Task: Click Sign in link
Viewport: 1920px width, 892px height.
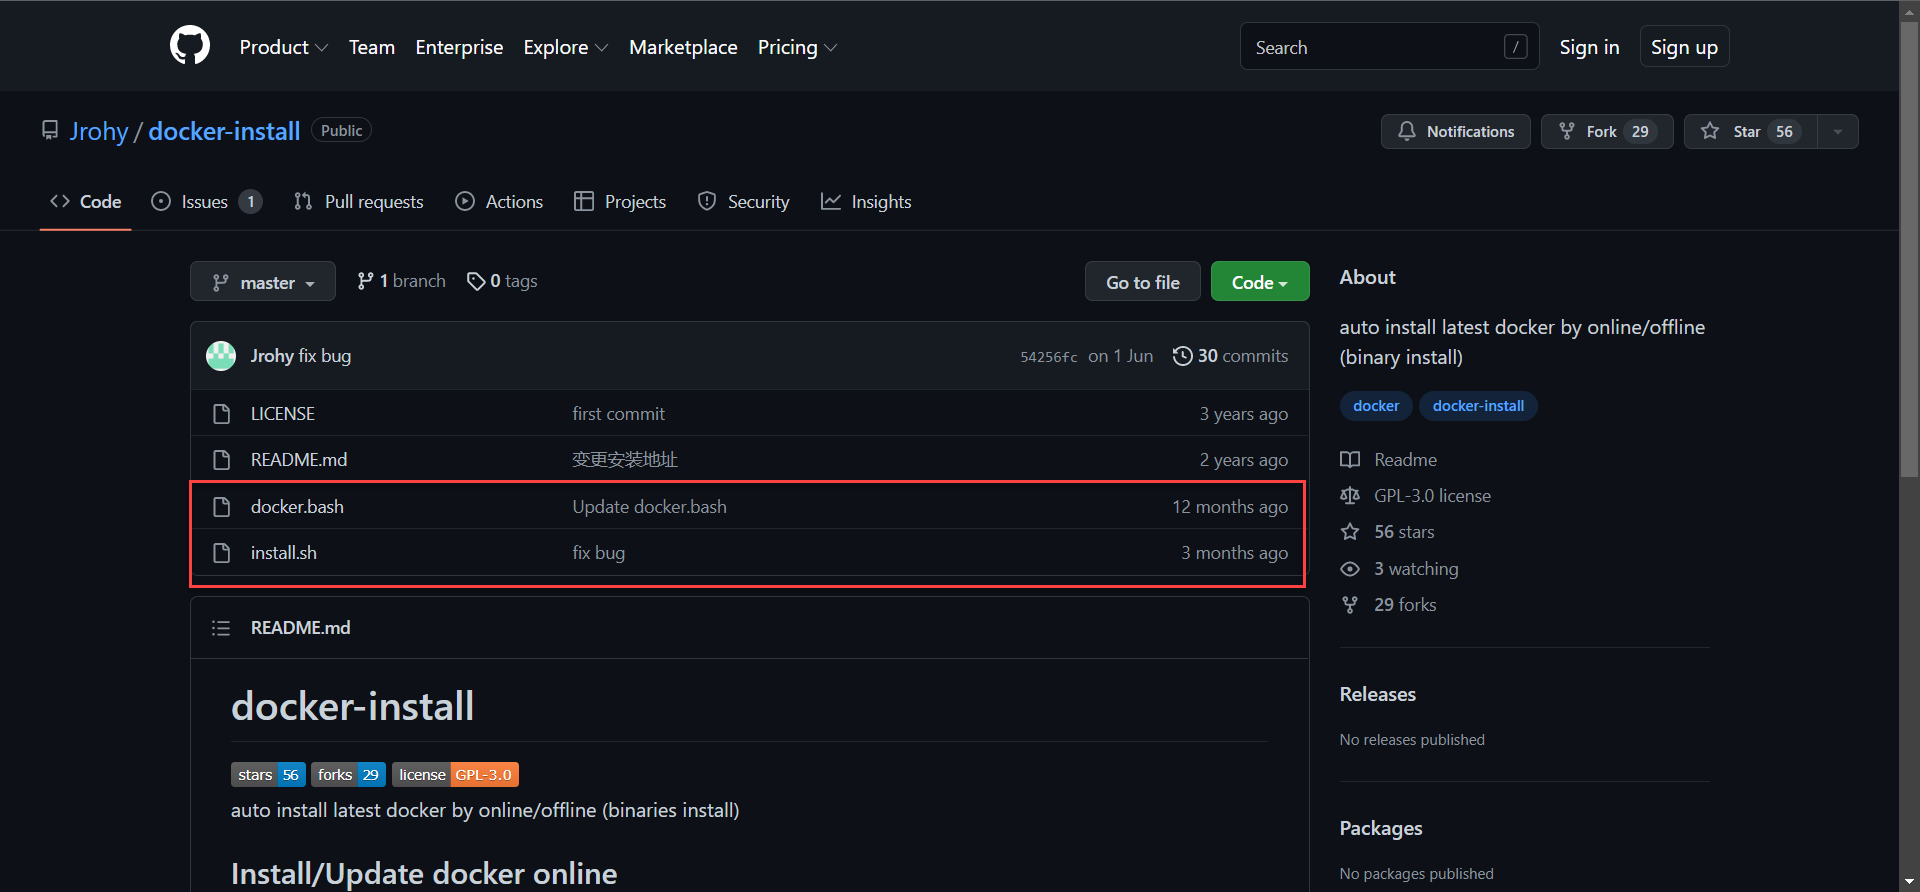Action: [1589, 47]
